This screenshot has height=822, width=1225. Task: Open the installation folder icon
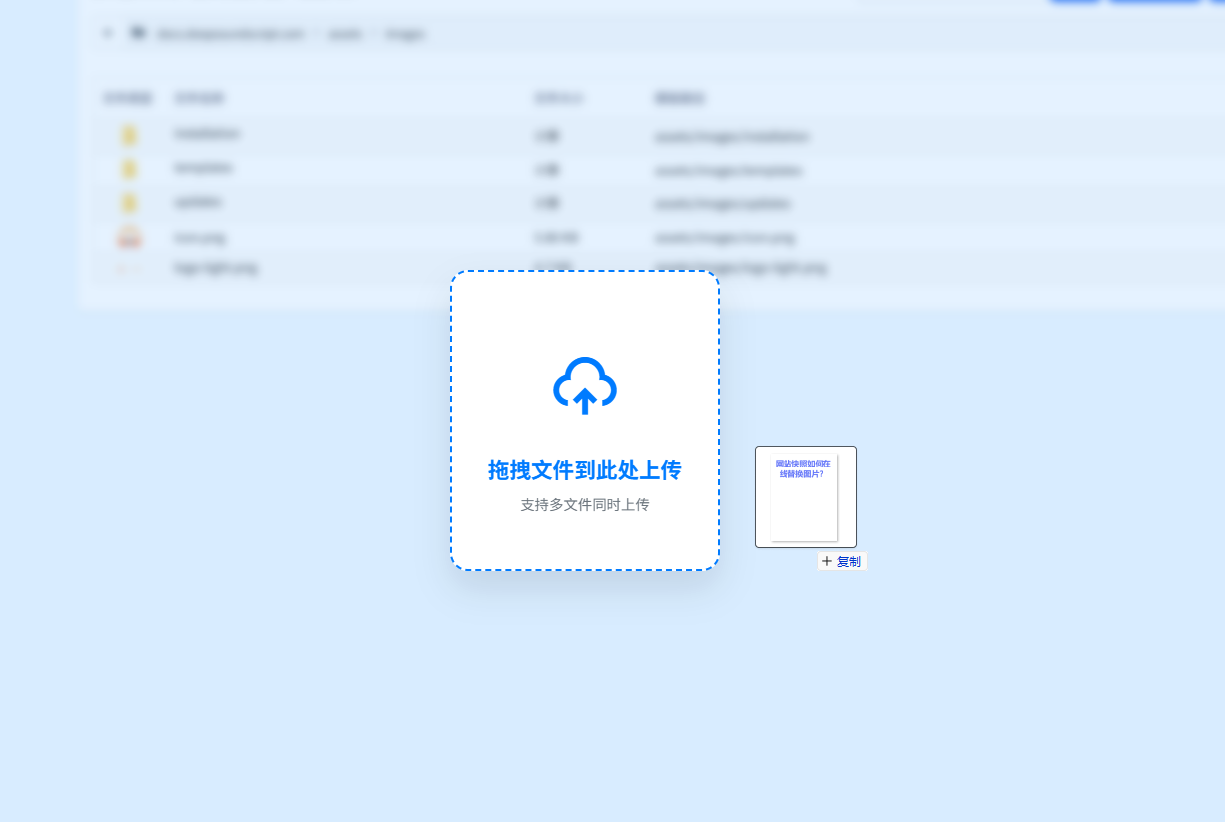tap(128, 134)
